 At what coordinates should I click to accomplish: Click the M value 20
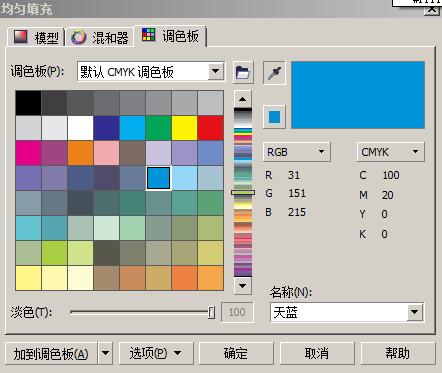[x=388, y=195]
